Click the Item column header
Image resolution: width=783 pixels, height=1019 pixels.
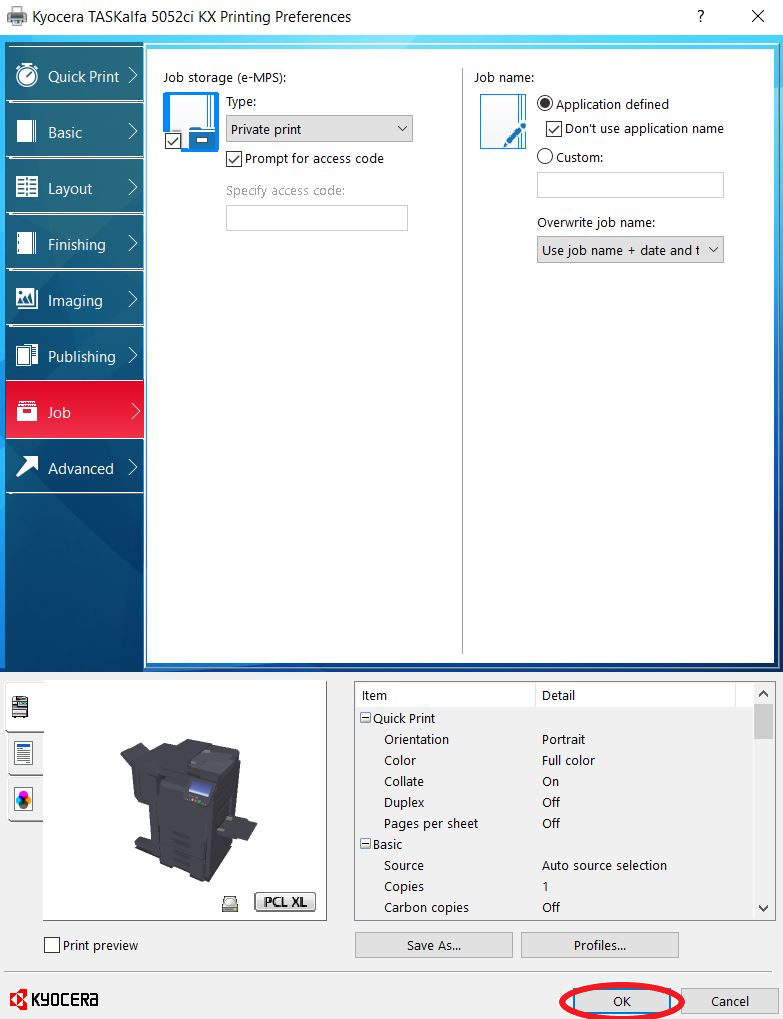(445, 695)
